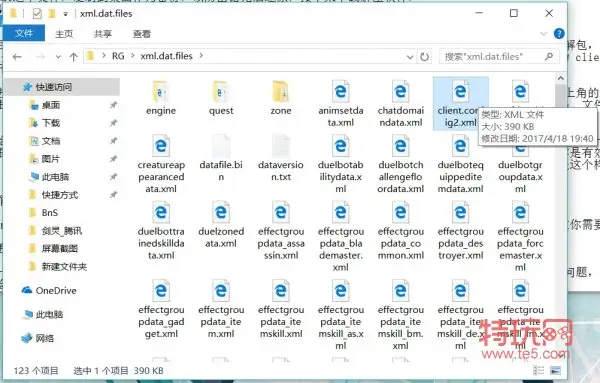
Task: Click scrollbar up arrow in file pane
Action: [x=561, y=78]
